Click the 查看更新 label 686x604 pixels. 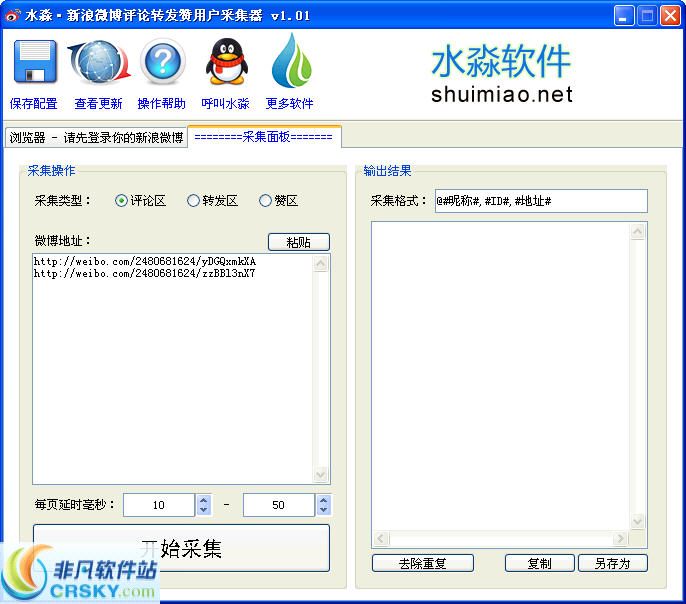(98, 104)
